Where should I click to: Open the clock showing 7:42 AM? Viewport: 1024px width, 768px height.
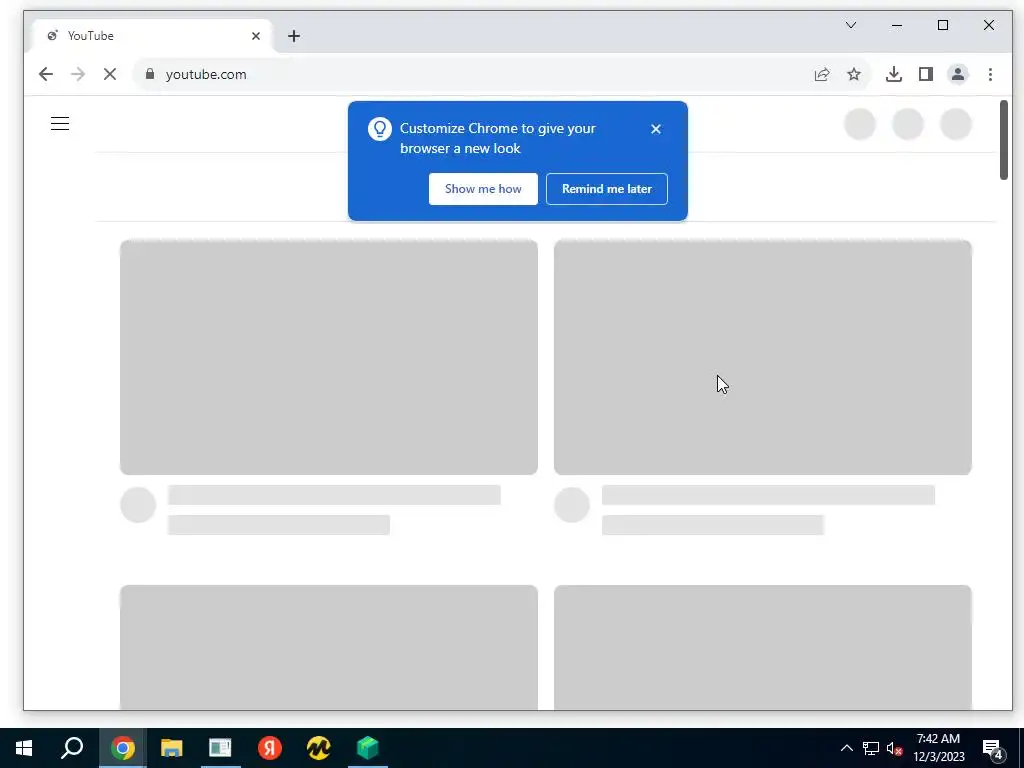coord(938,748)
